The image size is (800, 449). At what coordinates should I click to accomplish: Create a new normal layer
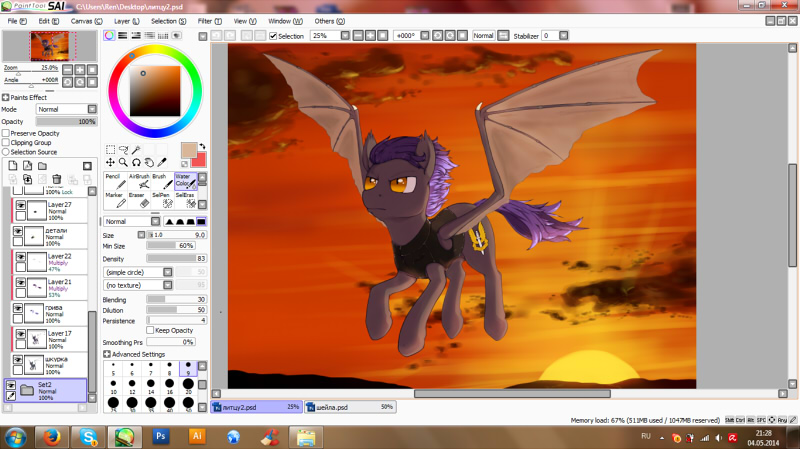click(13, 166)
